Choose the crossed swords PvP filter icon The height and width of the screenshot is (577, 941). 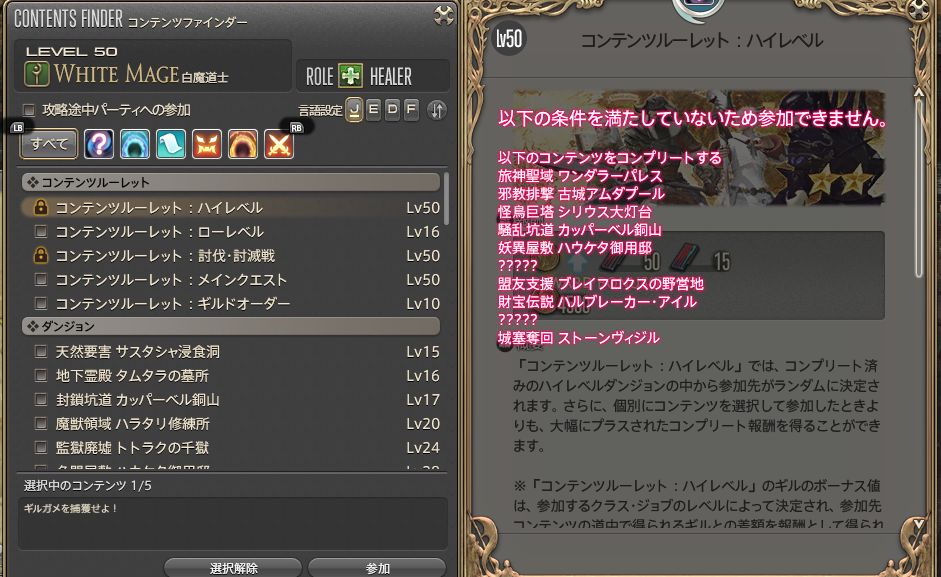coord(279,144)
